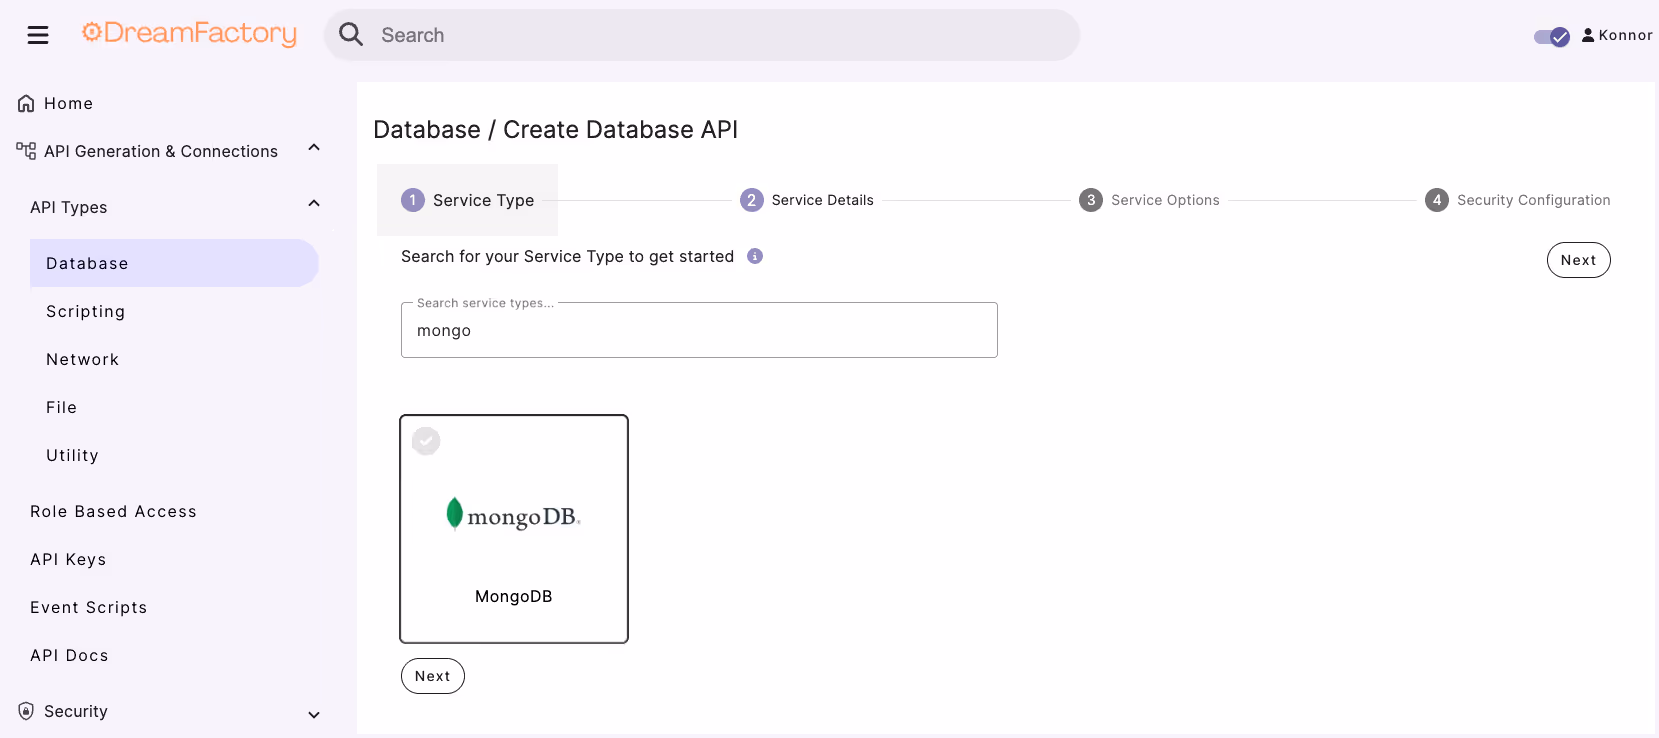The image size is (1659, 738).
Task: Click the top right Next button
Action: pos(1578,260)
